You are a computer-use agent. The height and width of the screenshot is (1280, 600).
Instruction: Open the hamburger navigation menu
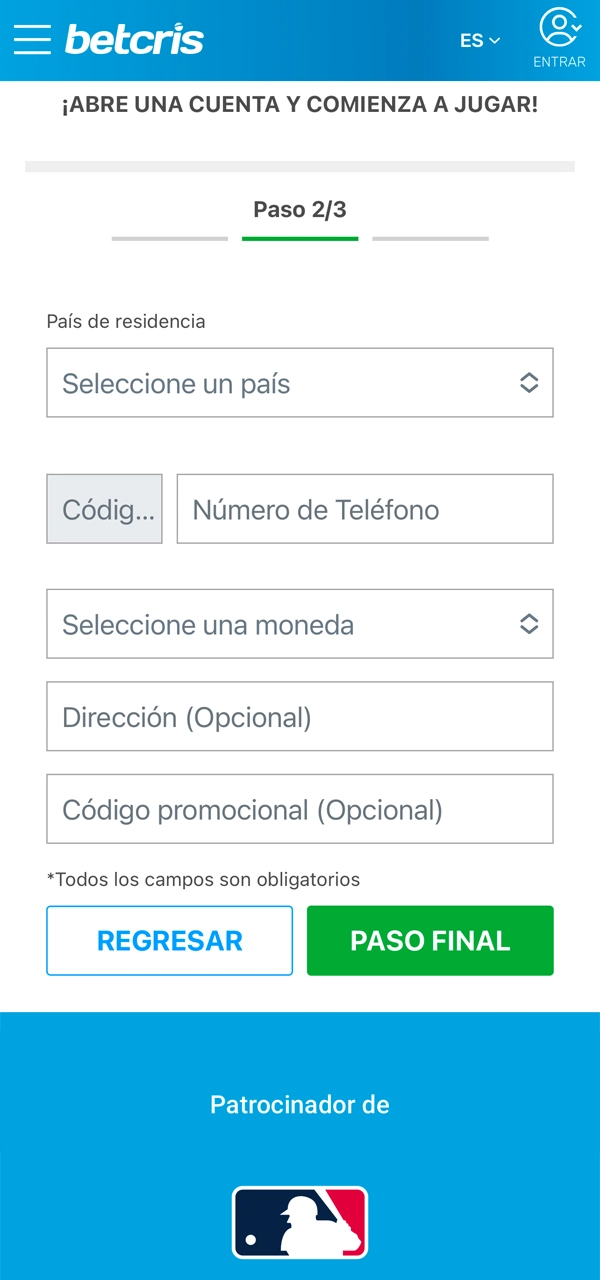click(x=31, y=39)
